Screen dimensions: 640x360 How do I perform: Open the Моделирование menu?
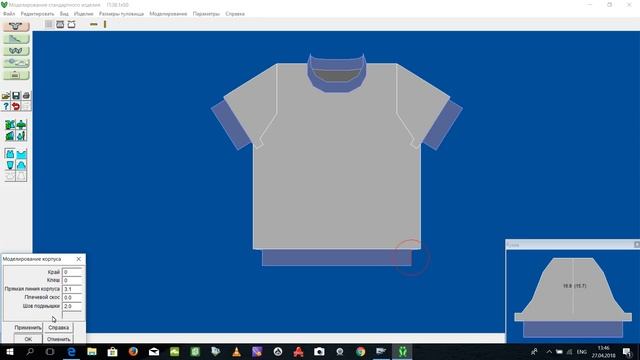[x=168, y=14]
